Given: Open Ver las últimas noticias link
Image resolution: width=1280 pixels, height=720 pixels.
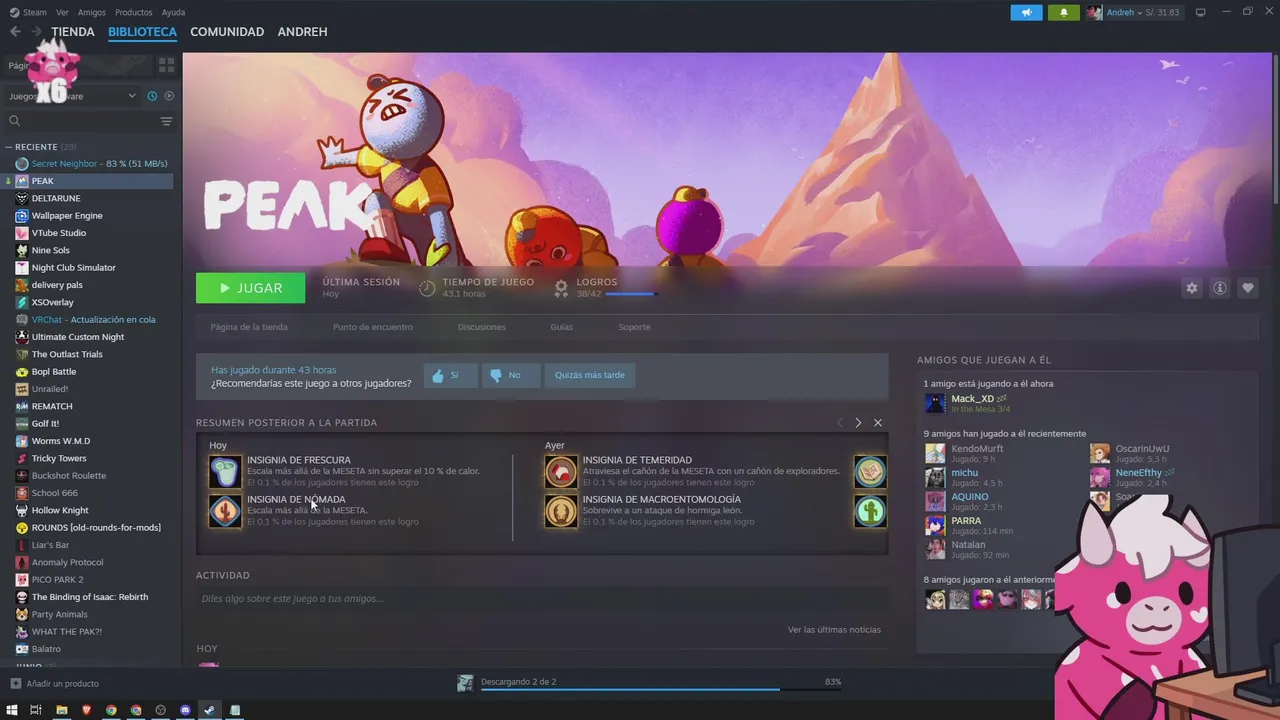Looking at the screenshot, I should tap(834, 630).
